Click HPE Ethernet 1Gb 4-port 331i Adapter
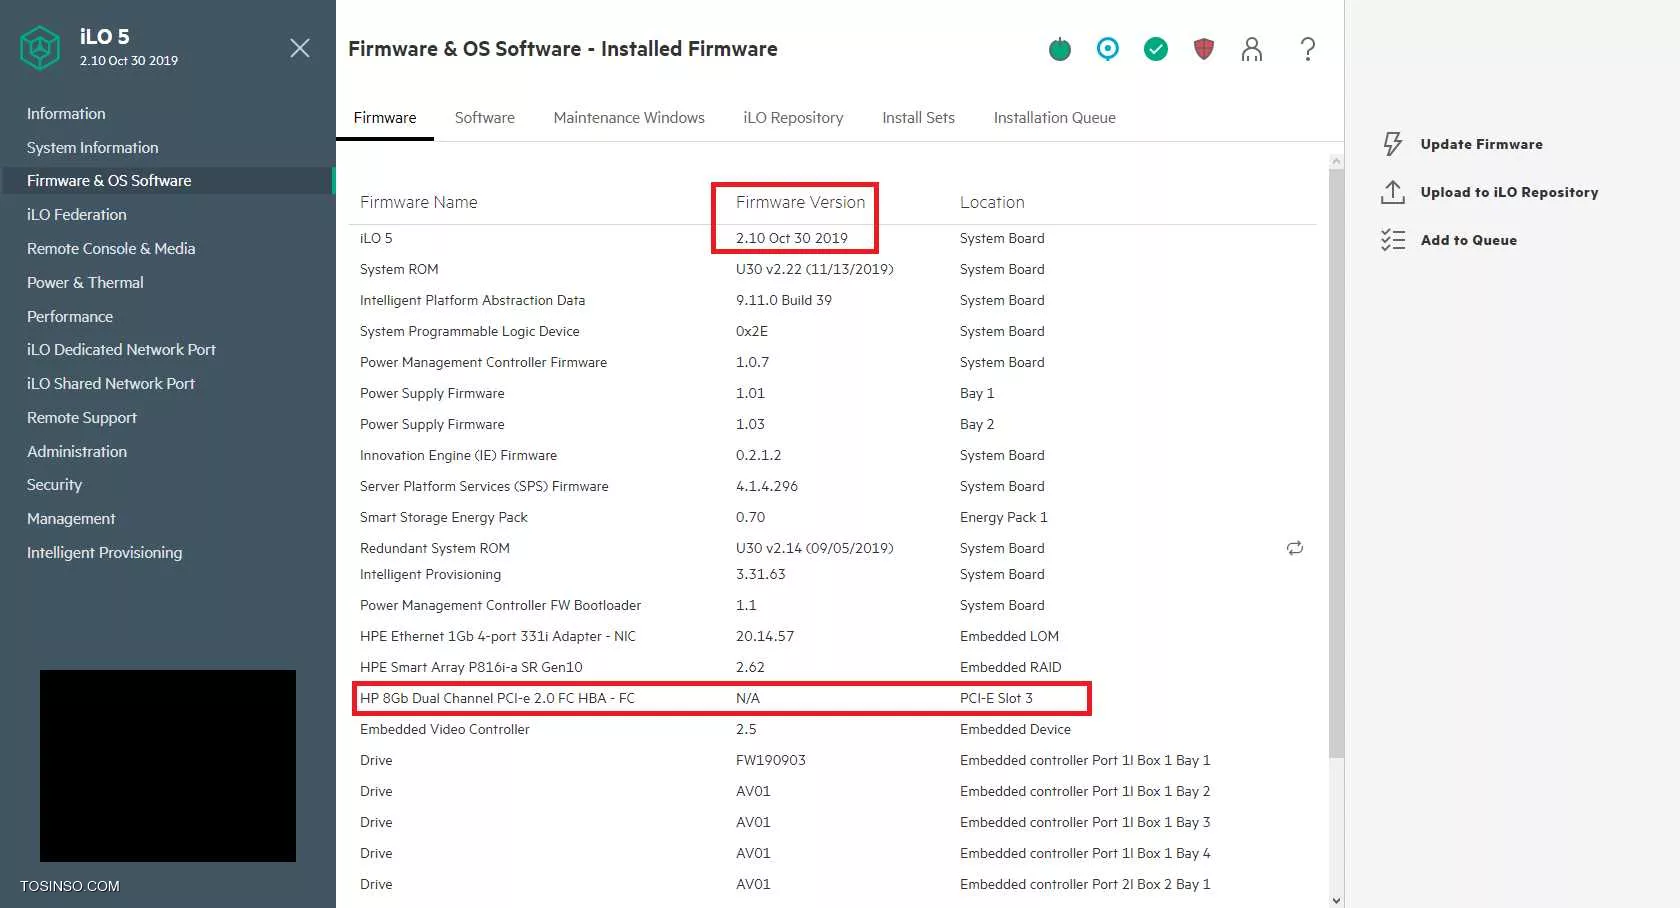 [498, 636]
